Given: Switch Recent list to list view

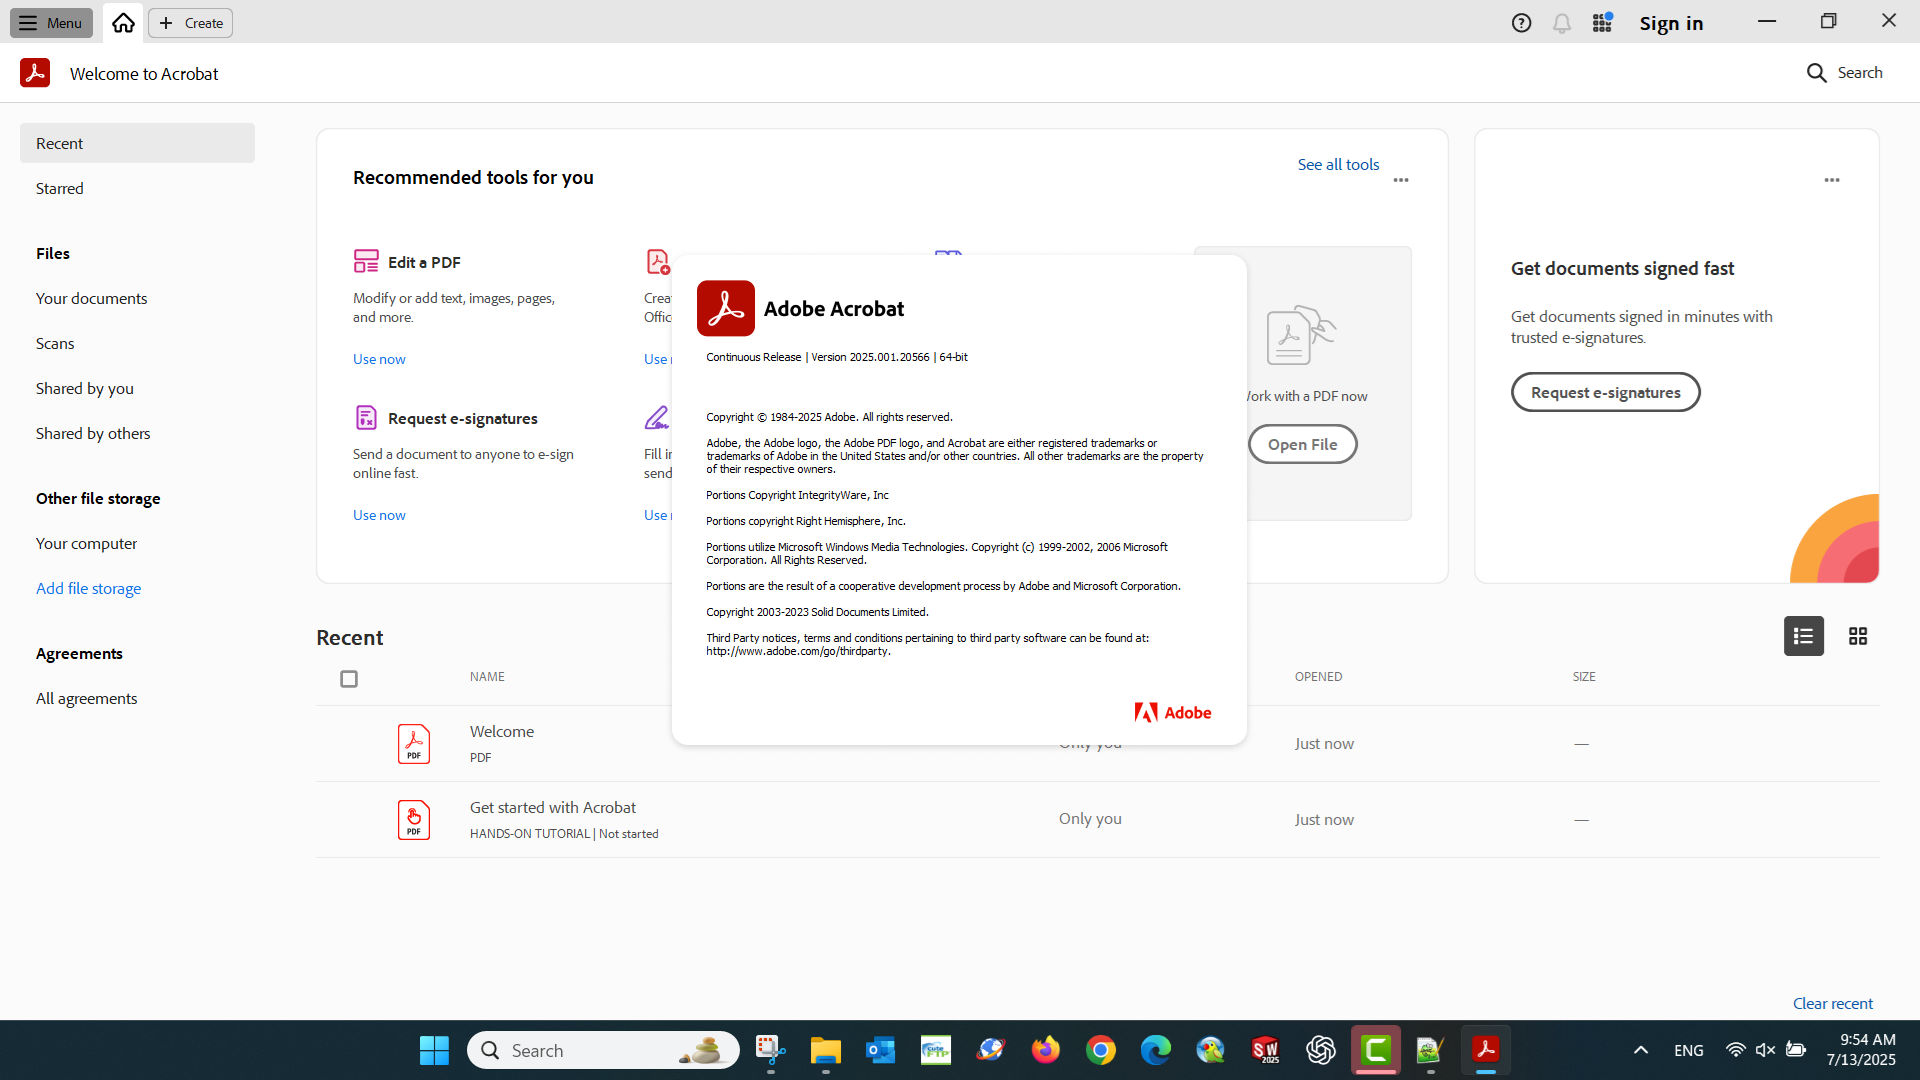Looking at the screenshot, I should tap(1802, 636).
